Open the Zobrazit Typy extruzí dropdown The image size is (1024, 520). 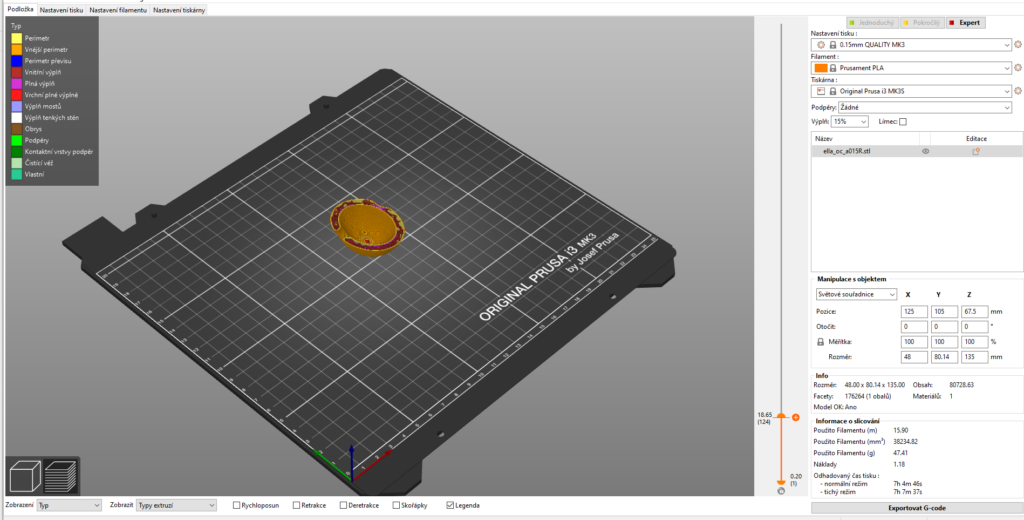point(176,505)
